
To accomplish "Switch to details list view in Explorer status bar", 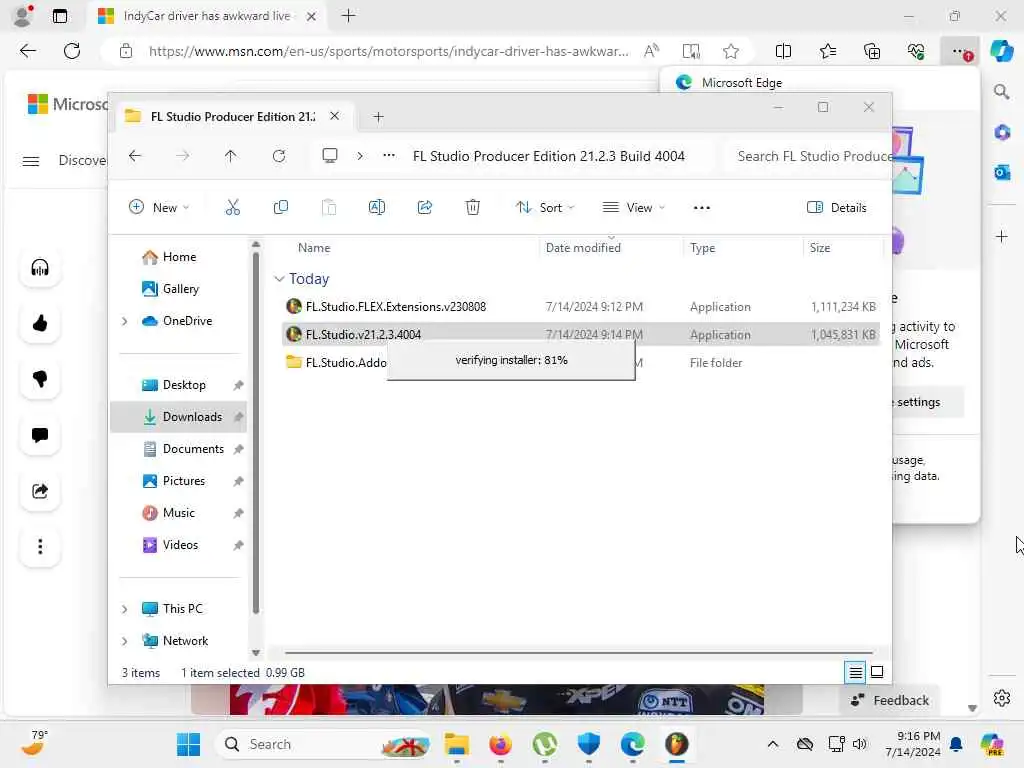I will (856, 672).
